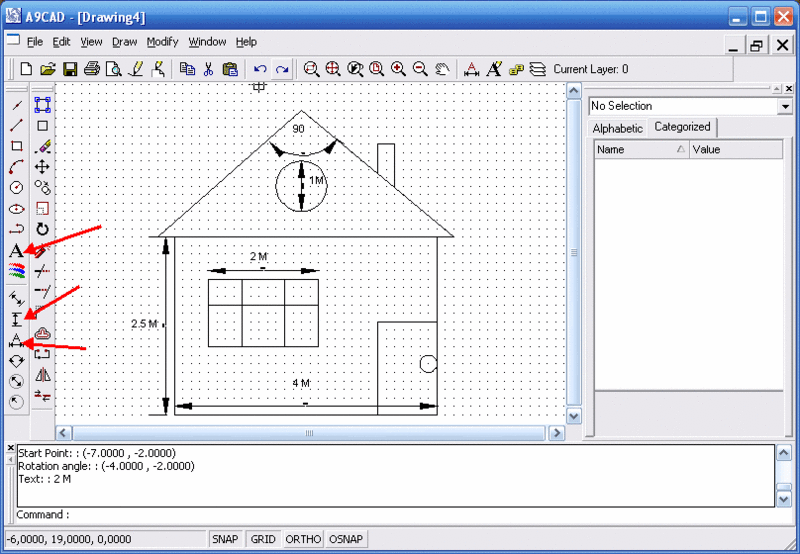This screenshot has width=800, height=554.
Task: Open the Layers stack icon
Action: (x=538, y=69)
